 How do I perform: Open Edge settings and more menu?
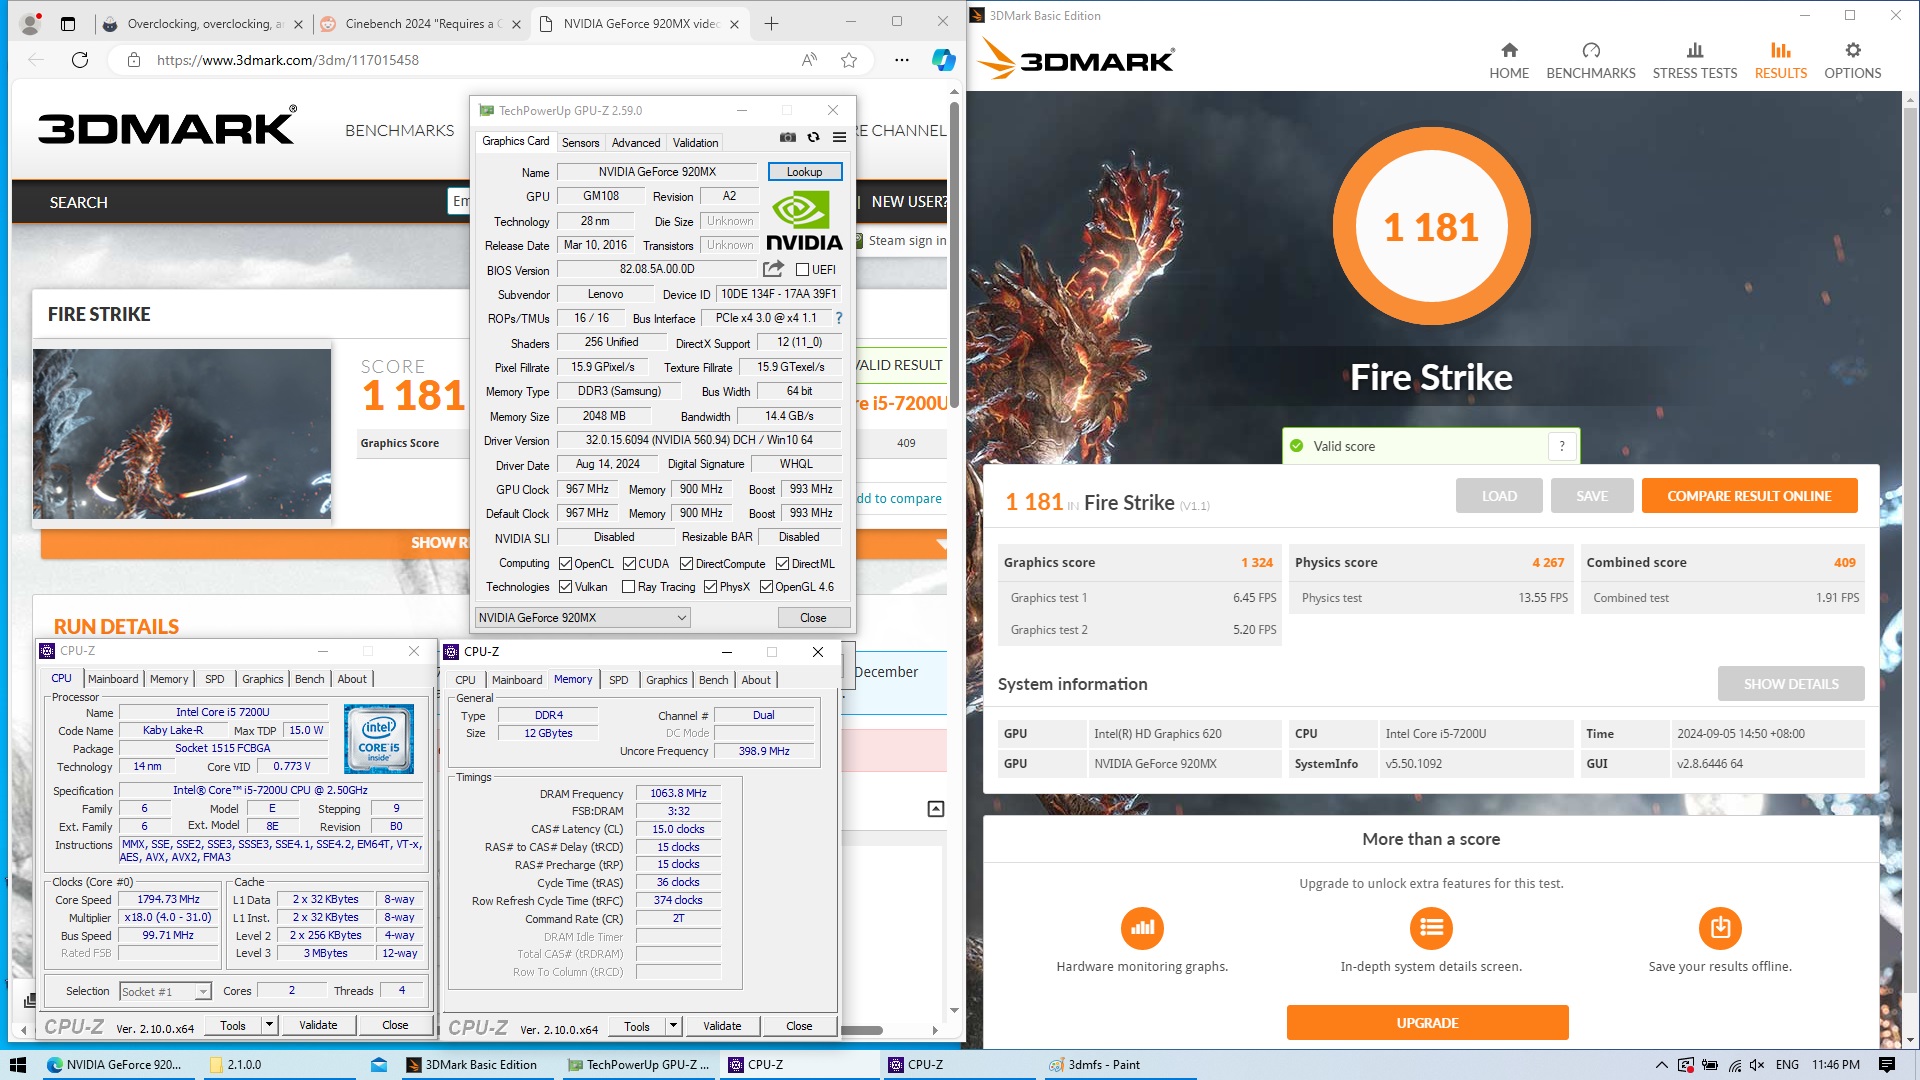(901, 60)
